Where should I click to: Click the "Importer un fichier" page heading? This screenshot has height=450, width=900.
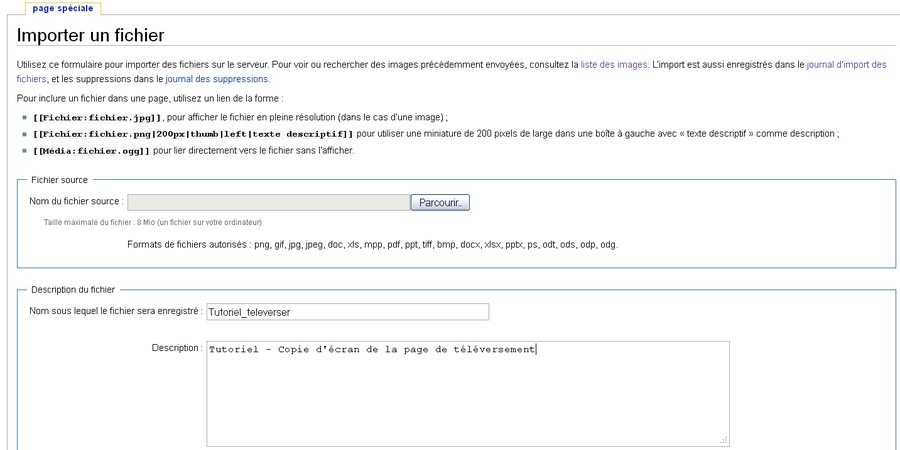point(91,36)
